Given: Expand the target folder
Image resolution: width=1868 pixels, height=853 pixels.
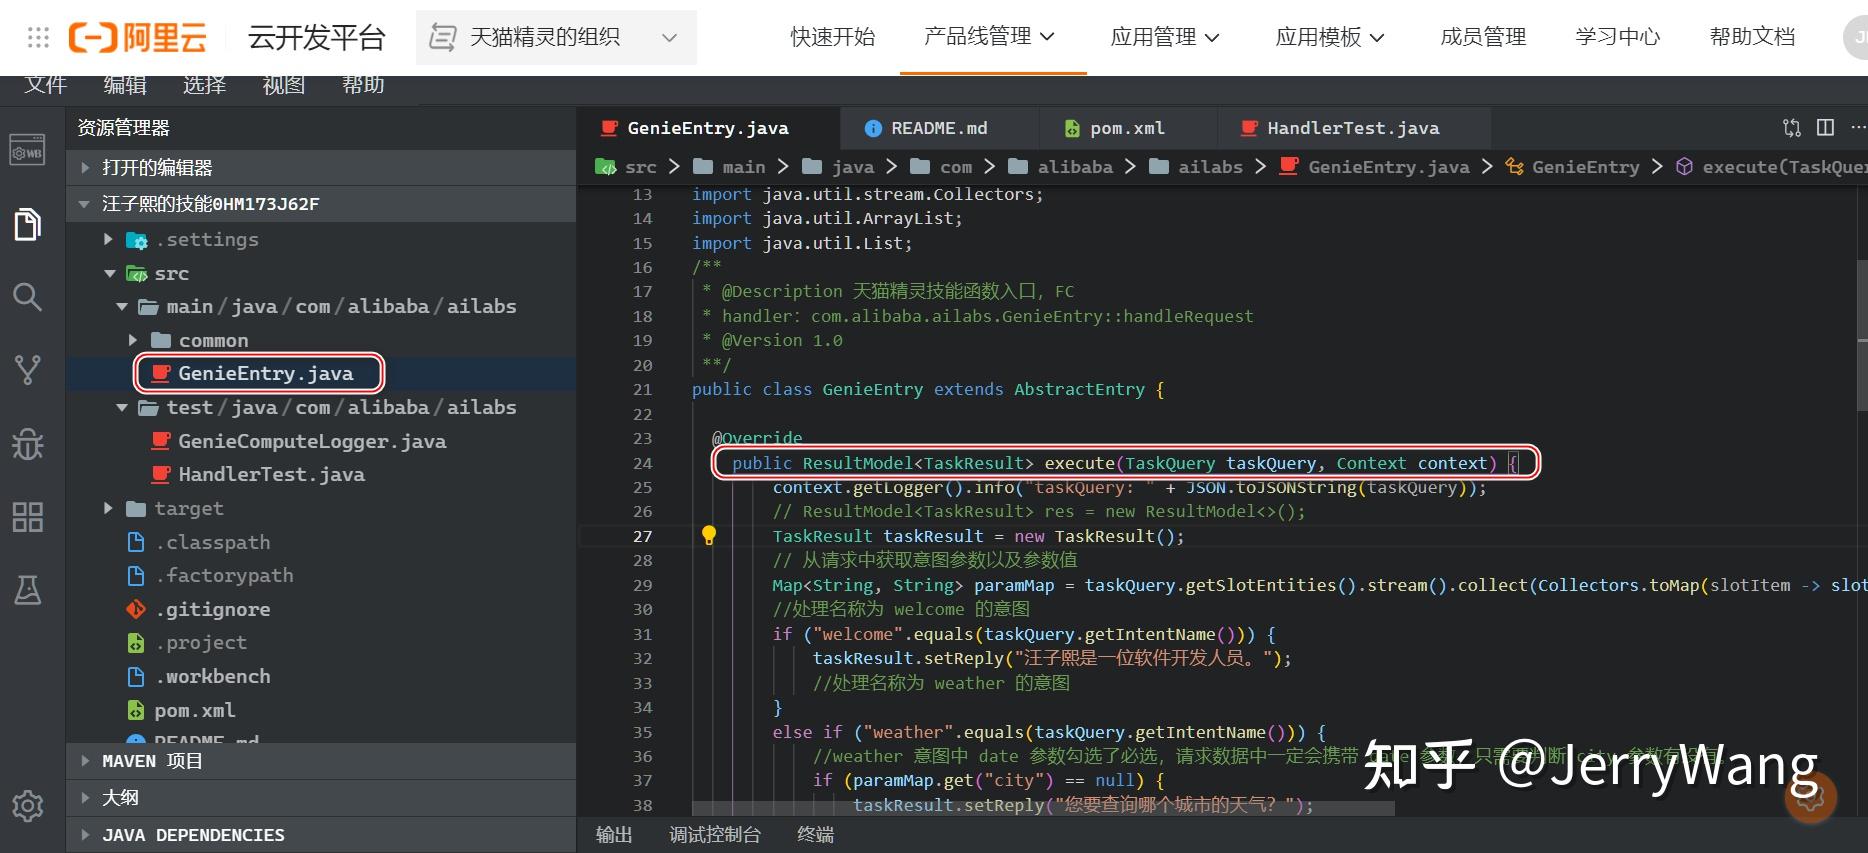Looking at the screenshot, I should 108,508.
